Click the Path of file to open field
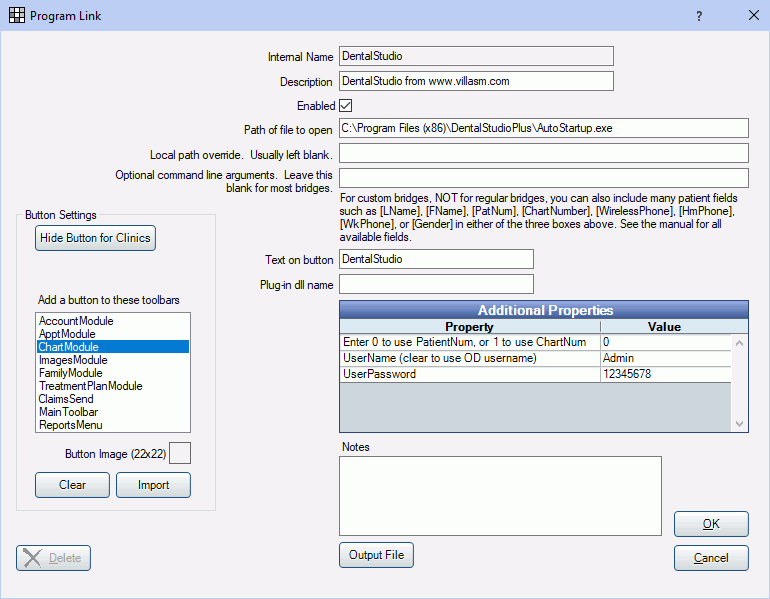770x599 pixels. 544,128
